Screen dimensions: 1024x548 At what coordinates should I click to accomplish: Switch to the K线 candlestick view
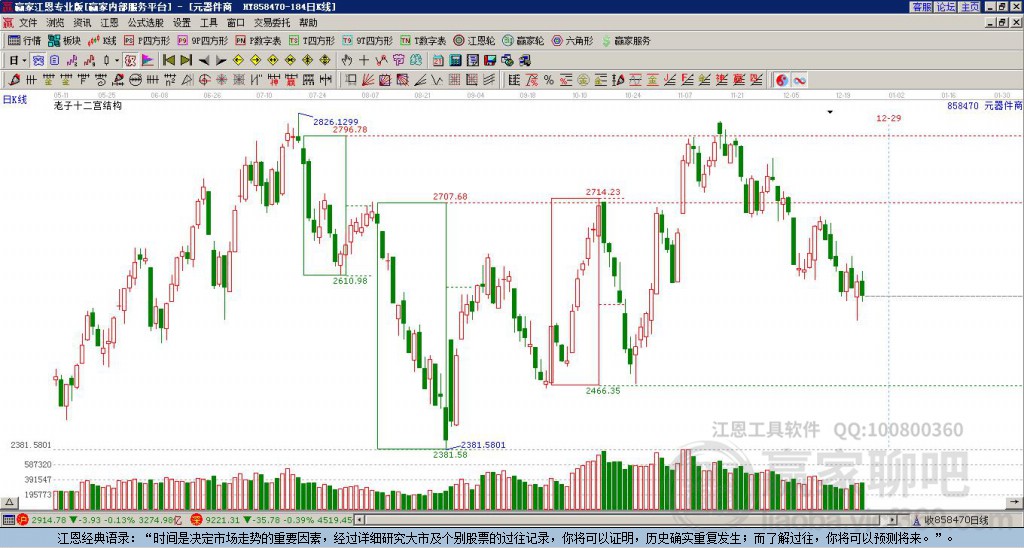coord(103,40)
